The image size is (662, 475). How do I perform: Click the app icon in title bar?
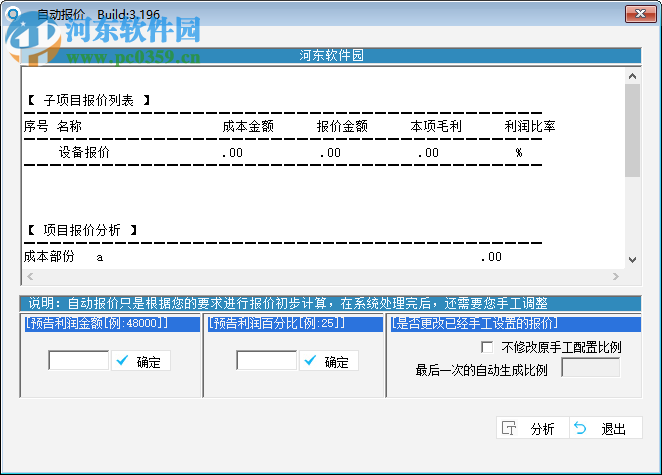tap(14, 15)
